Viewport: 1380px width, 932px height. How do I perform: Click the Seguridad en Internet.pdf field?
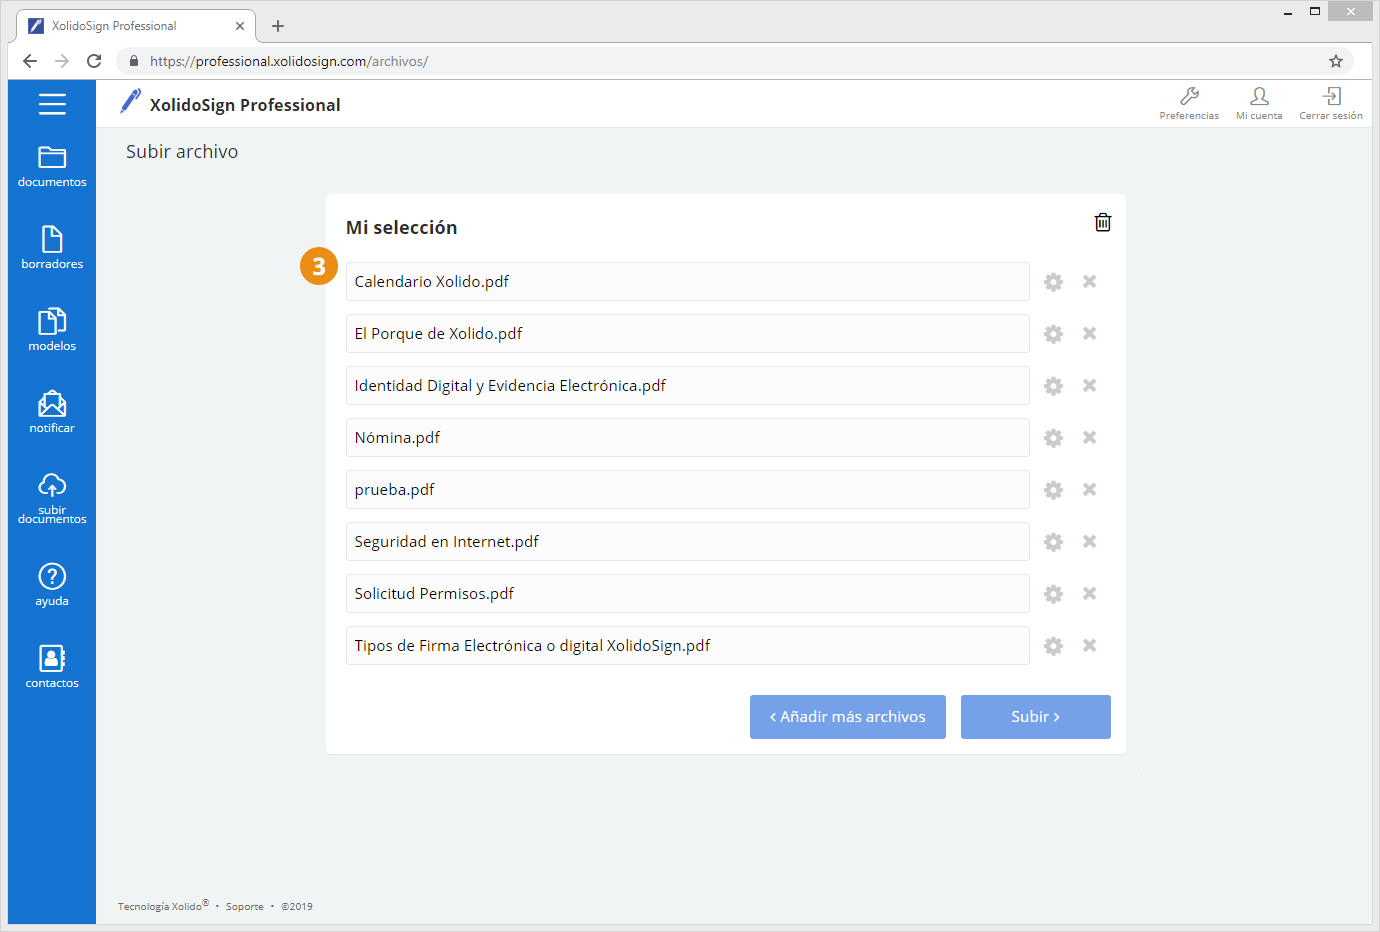688,541
